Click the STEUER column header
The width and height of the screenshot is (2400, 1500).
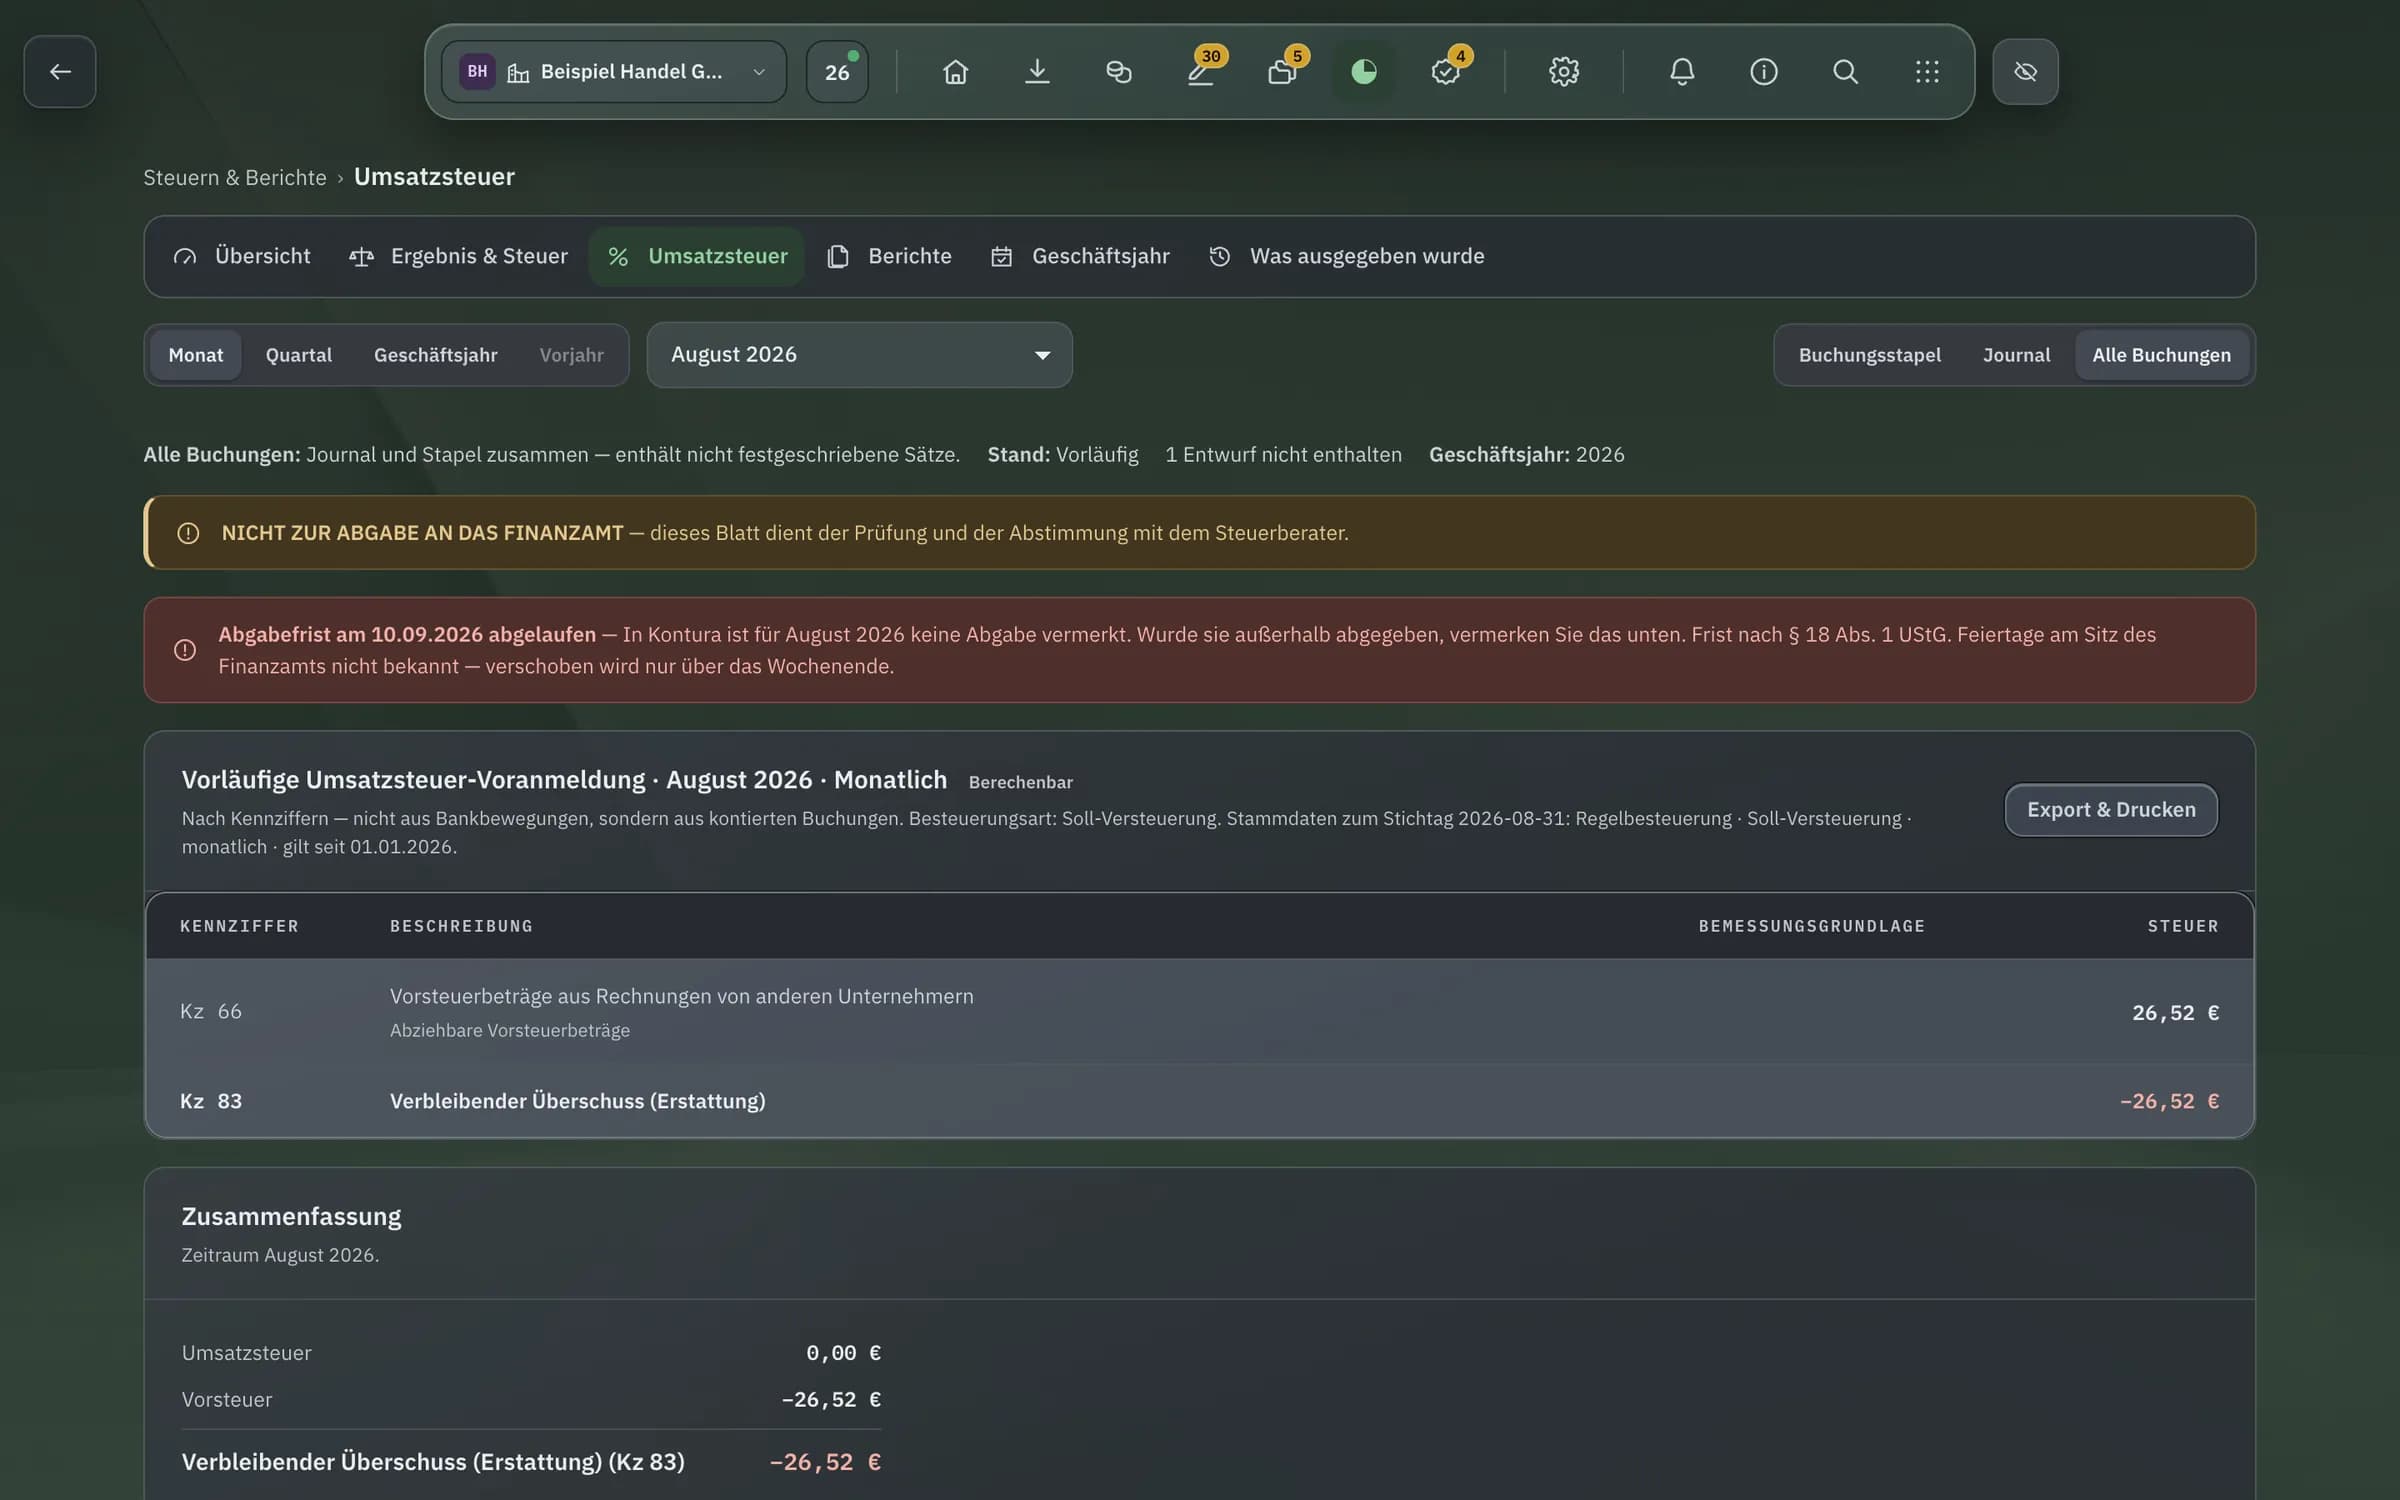[x=2183, y=926]
